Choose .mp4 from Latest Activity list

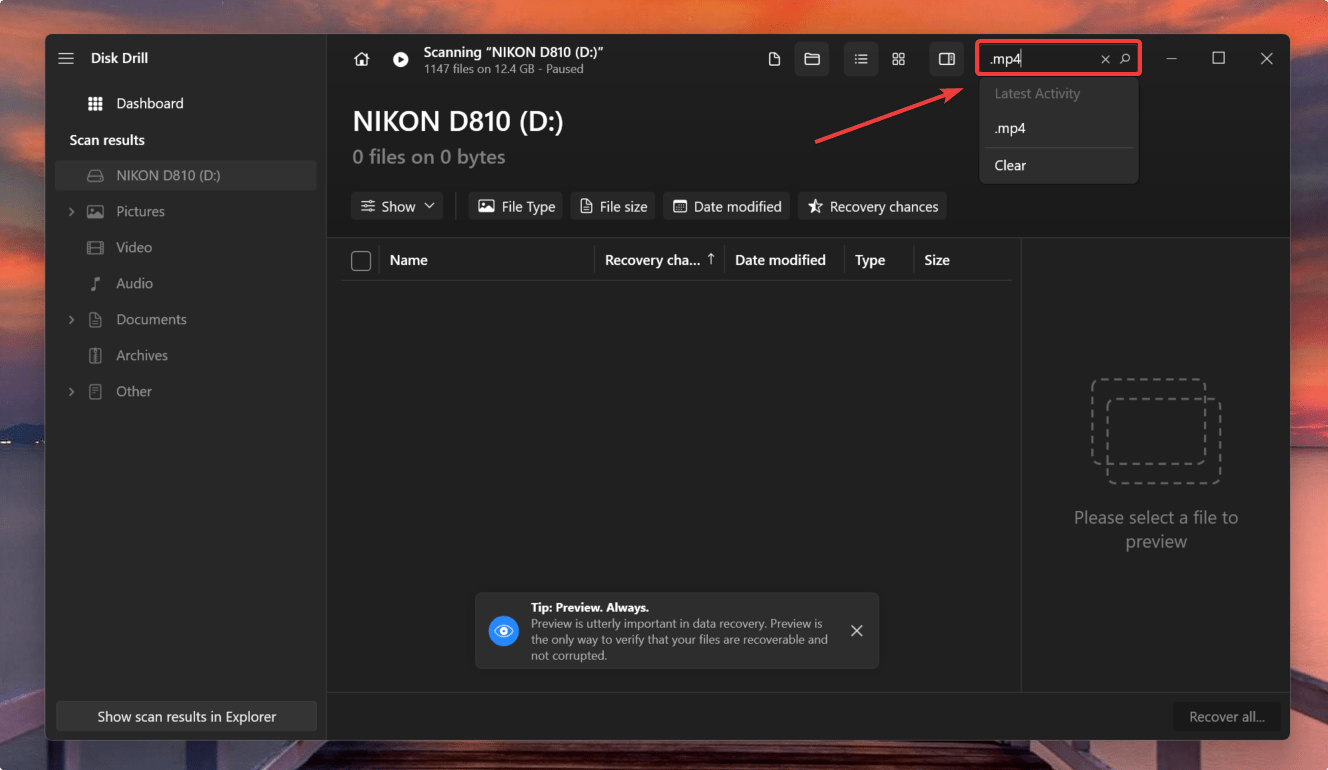pos(1059,128)
